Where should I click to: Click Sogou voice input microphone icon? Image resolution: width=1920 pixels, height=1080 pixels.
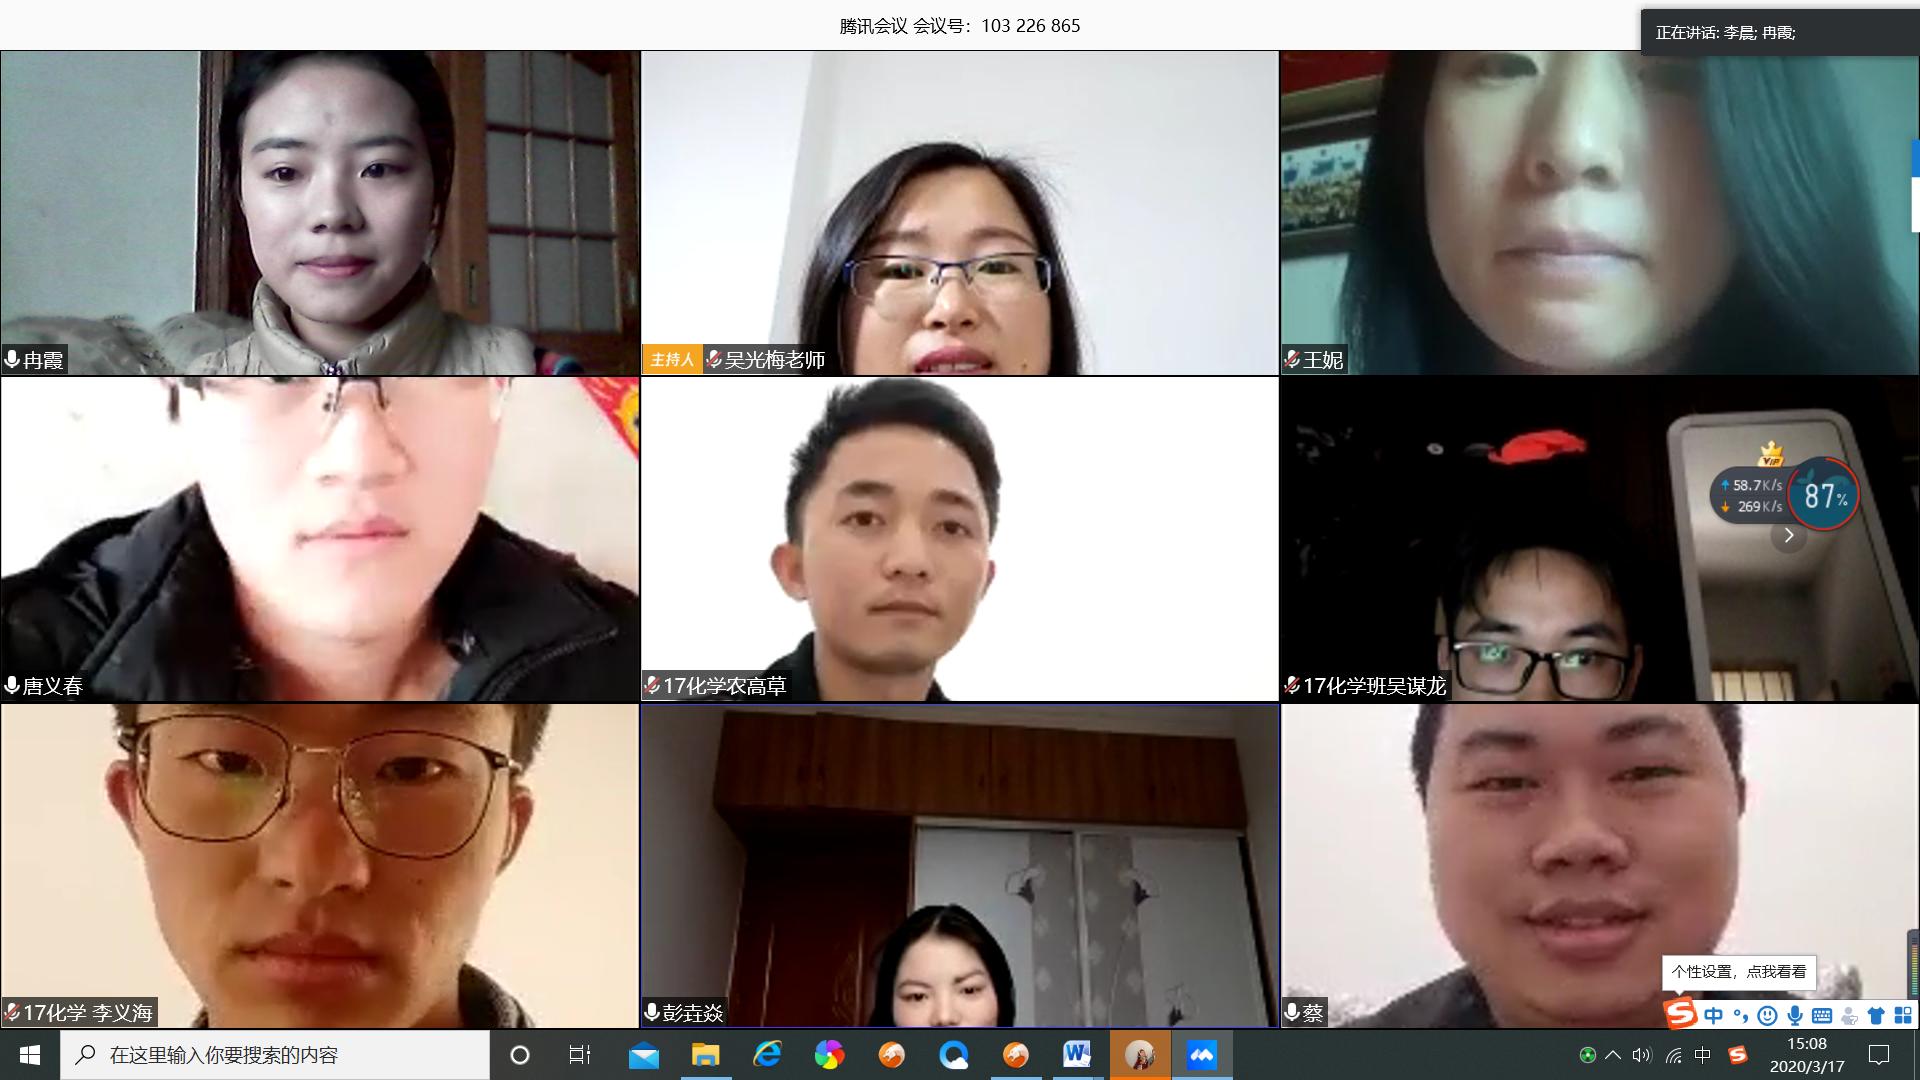click(x=1795, y=1016)
